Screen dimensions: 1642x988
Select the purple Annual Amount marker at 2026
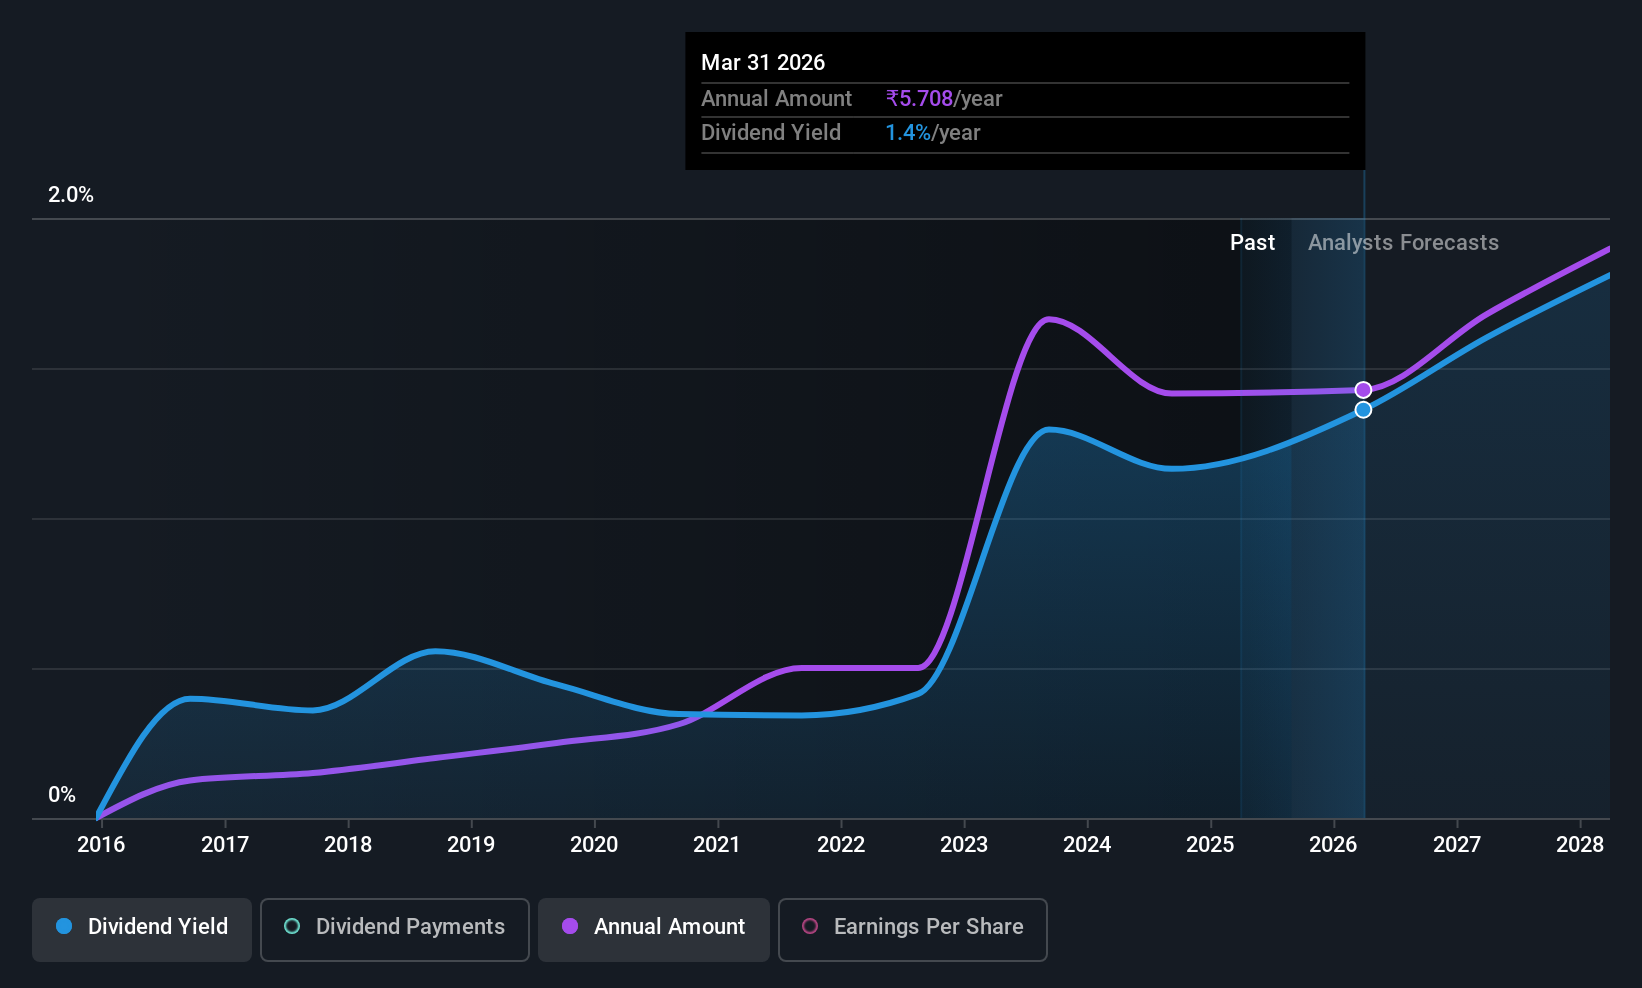pos(1363,390)
